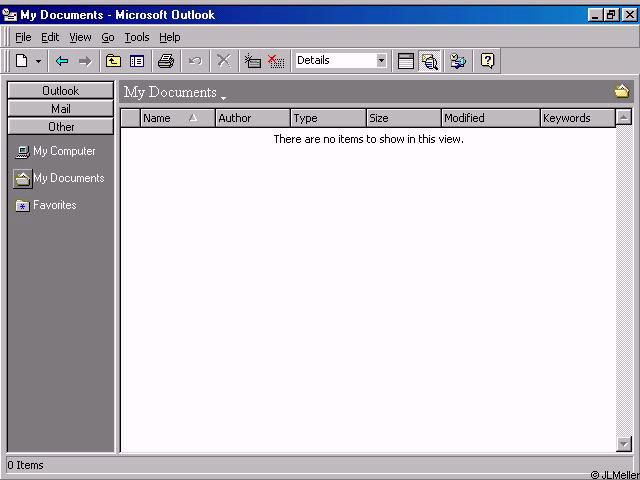Open the Help menu
The height and width of the screenshot is (480, 640).
click(x=170, y=38)
